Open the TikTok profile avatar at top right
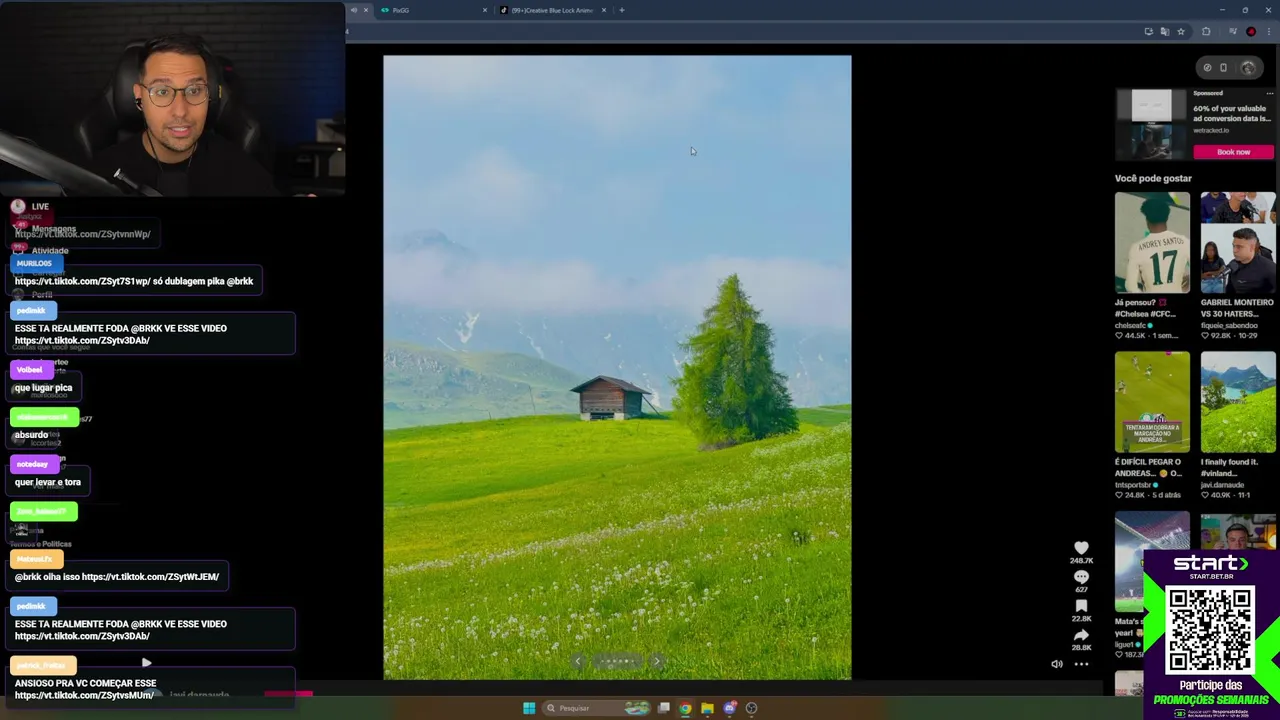1280x720 pixels. click(x=1248, y=68)
